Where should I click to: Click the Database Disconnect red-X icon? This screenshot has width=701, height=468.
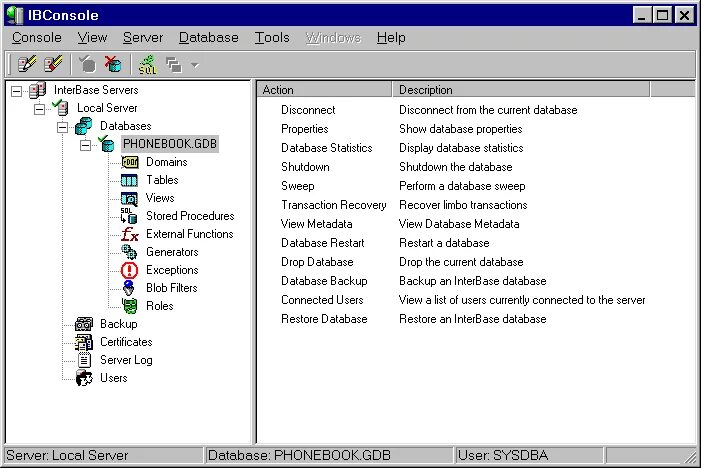pyautogui.click(x=113, y=64)
